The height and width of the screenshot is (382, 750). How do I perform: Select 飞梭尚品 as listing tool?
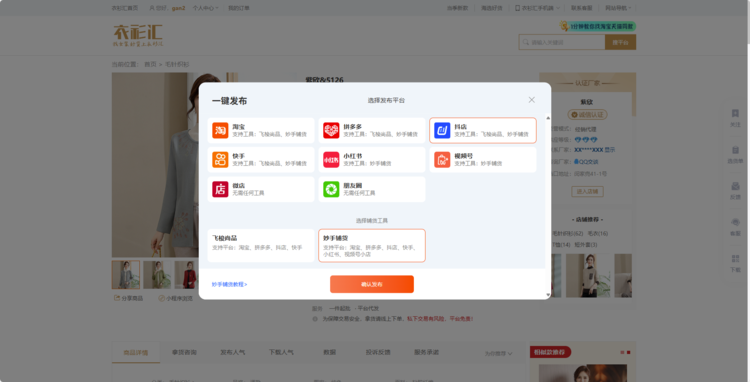(x=261, y=245)
